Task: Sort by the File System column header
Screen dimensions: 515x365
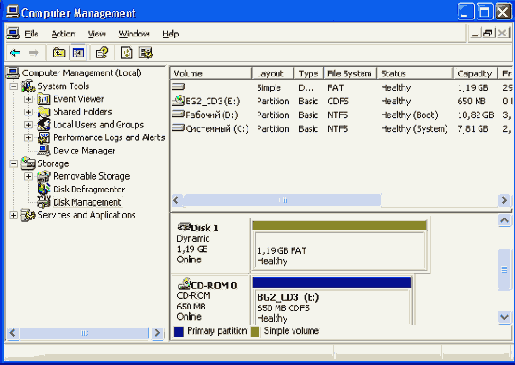Action: [350, 73]
